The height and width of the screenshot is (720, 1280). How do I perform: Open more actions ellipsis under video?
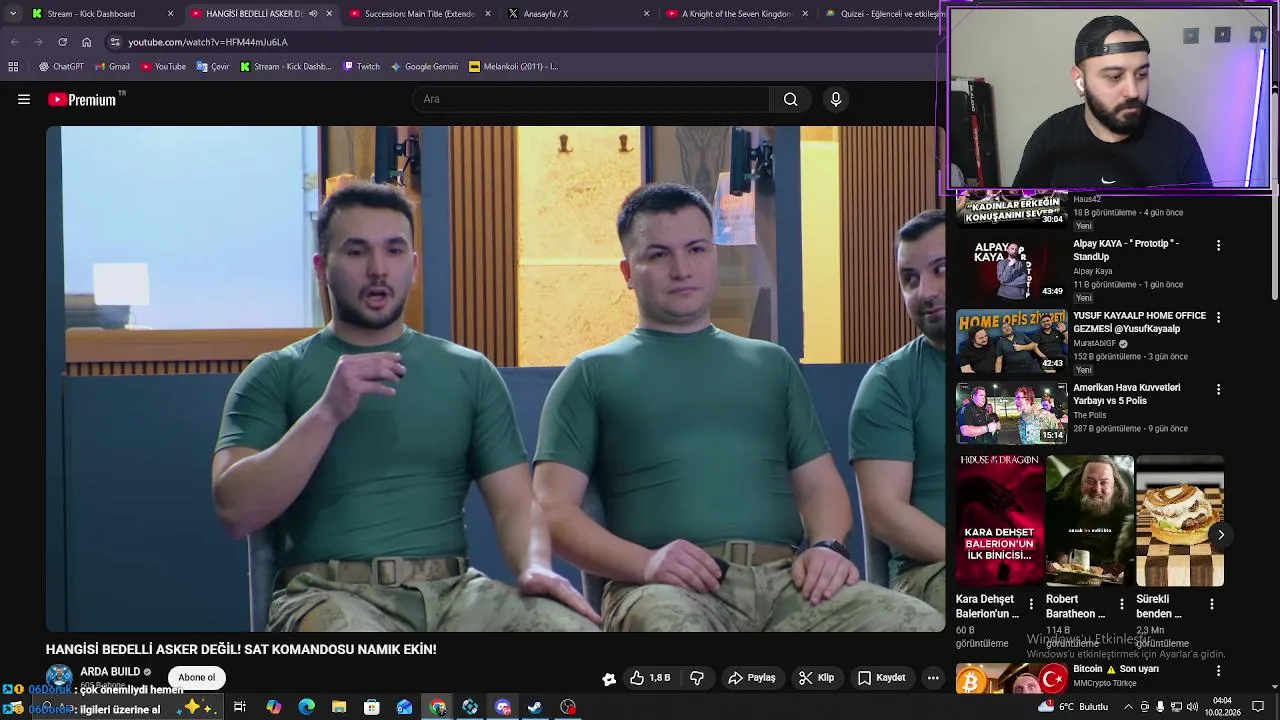pos(933,678)
